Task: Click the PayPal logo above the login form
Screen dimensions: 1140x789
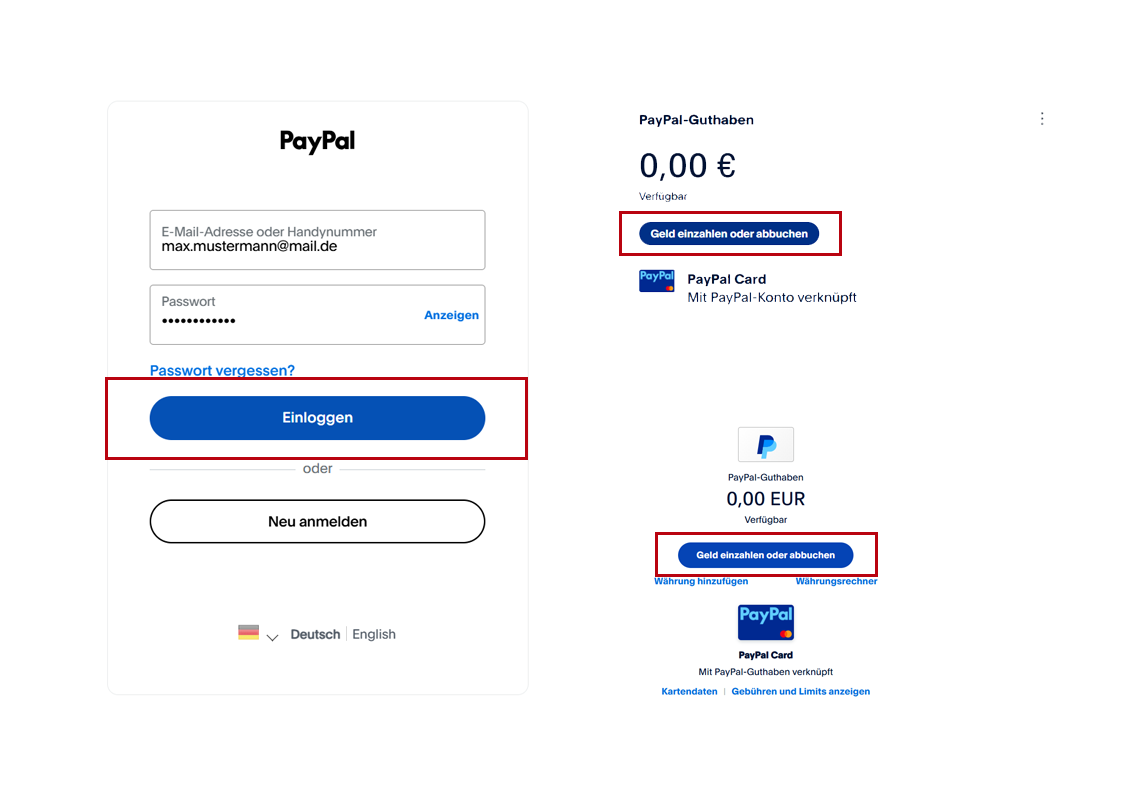Action: [317, 142]
